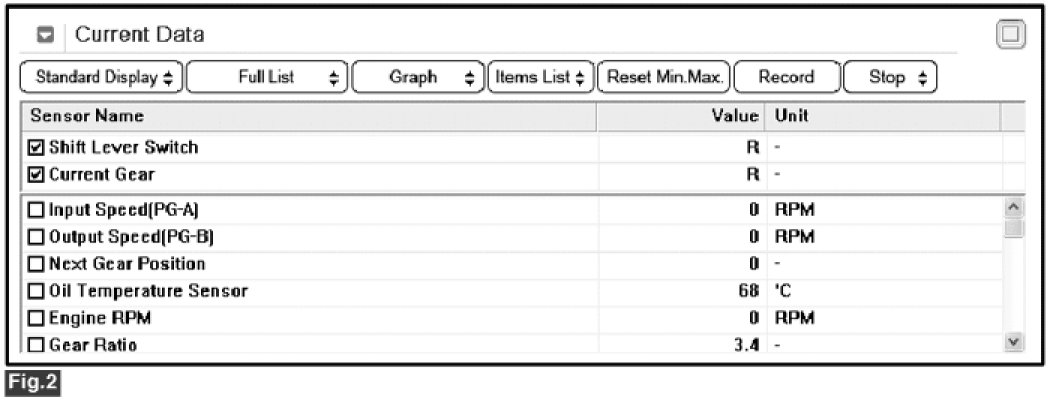
Task: Enable the Input Speed(PG-A) checkbox
Action: [37, 210]
